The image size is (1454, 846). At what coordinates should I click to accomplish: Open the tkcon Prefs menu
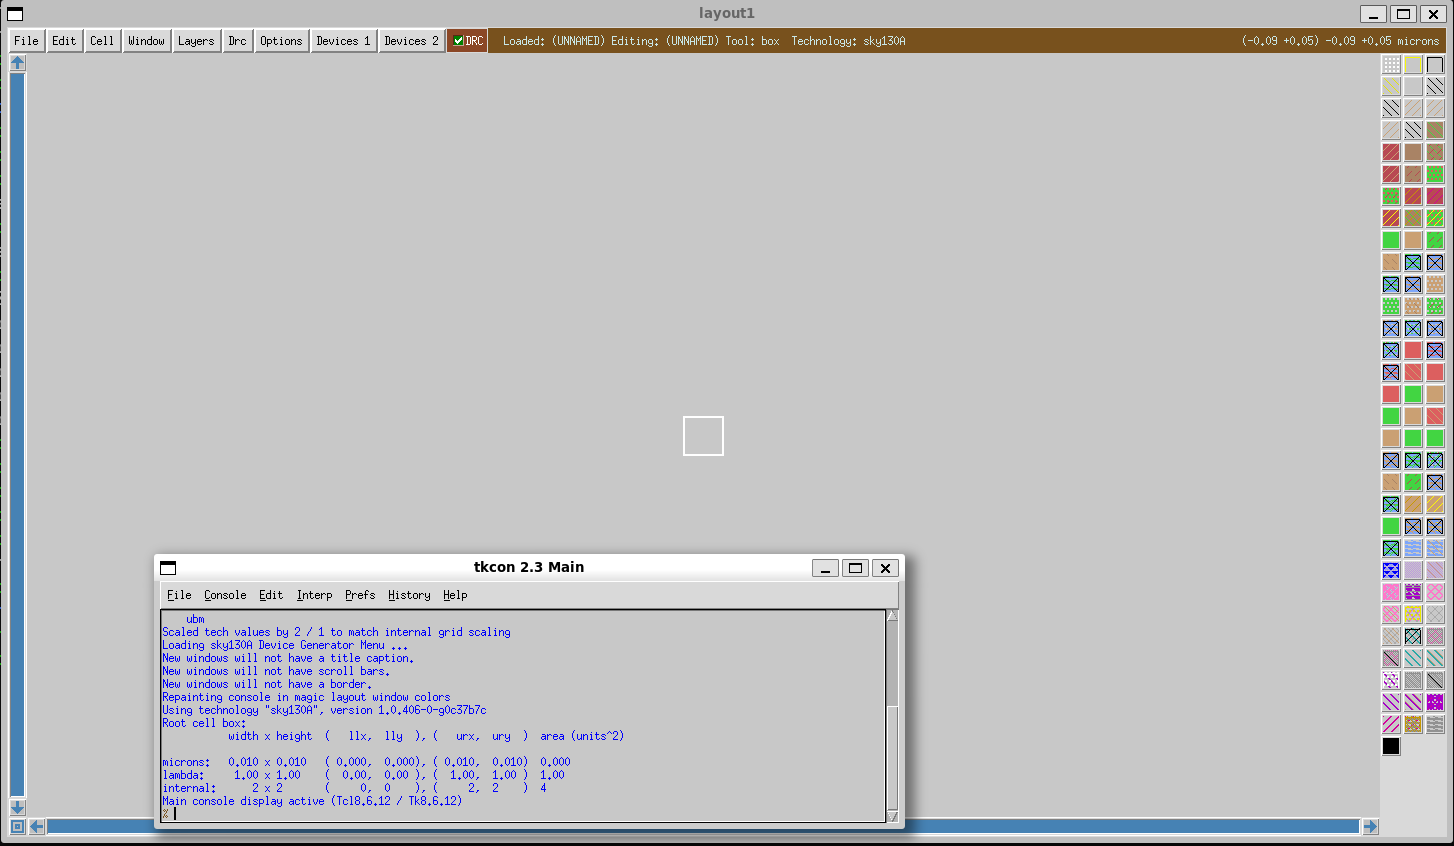pyautogui.click(x=360, y=595)
